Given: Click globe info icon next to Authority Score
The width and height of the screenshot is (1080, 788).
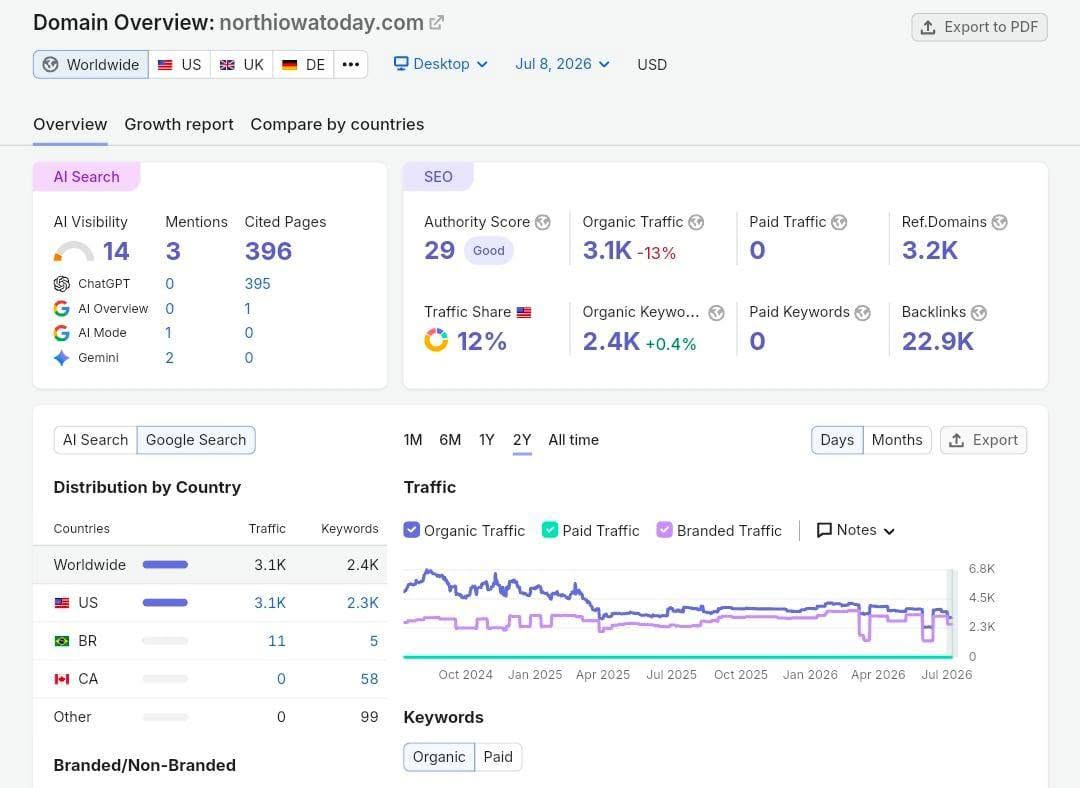Looking at the screenshot, I should point(543,222).
